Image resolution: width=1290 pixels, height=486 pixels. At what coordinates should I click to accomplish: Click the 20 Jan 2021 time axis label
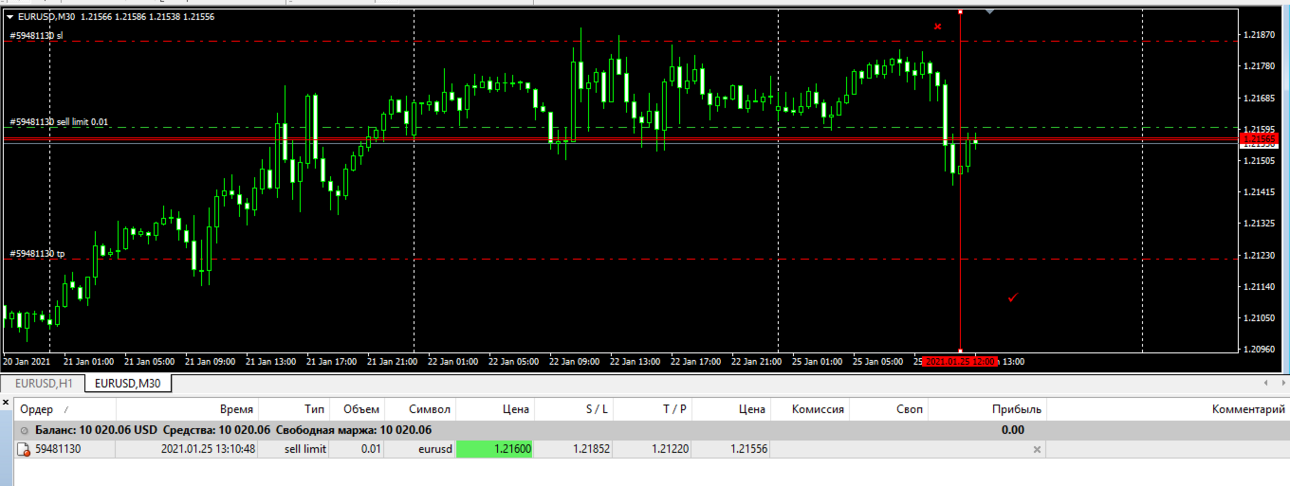[26, 362]
